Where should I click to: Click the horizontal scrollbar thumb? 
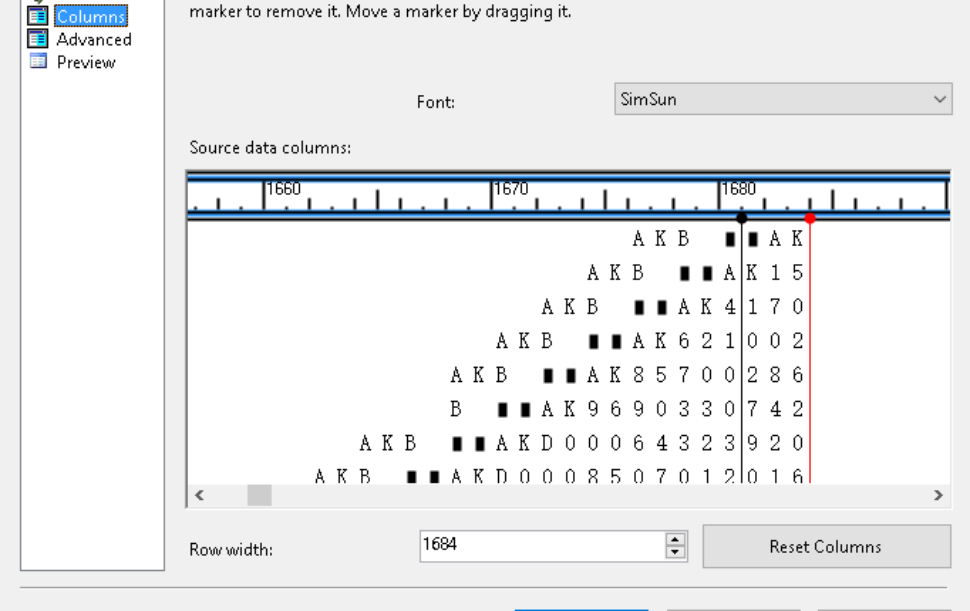tap(258, 495)
